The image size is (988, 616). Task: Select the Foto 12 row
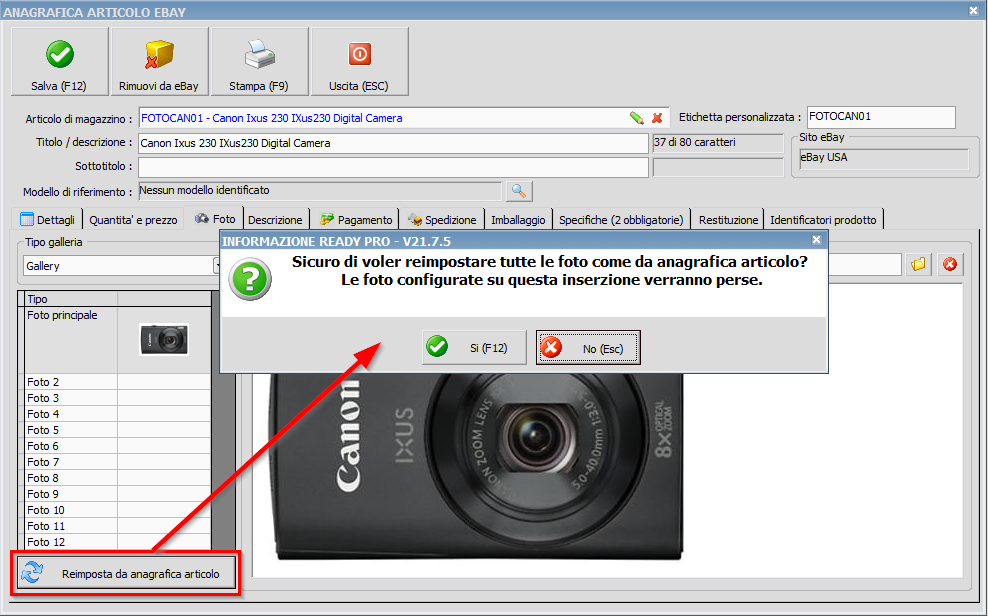click(118, 542)
